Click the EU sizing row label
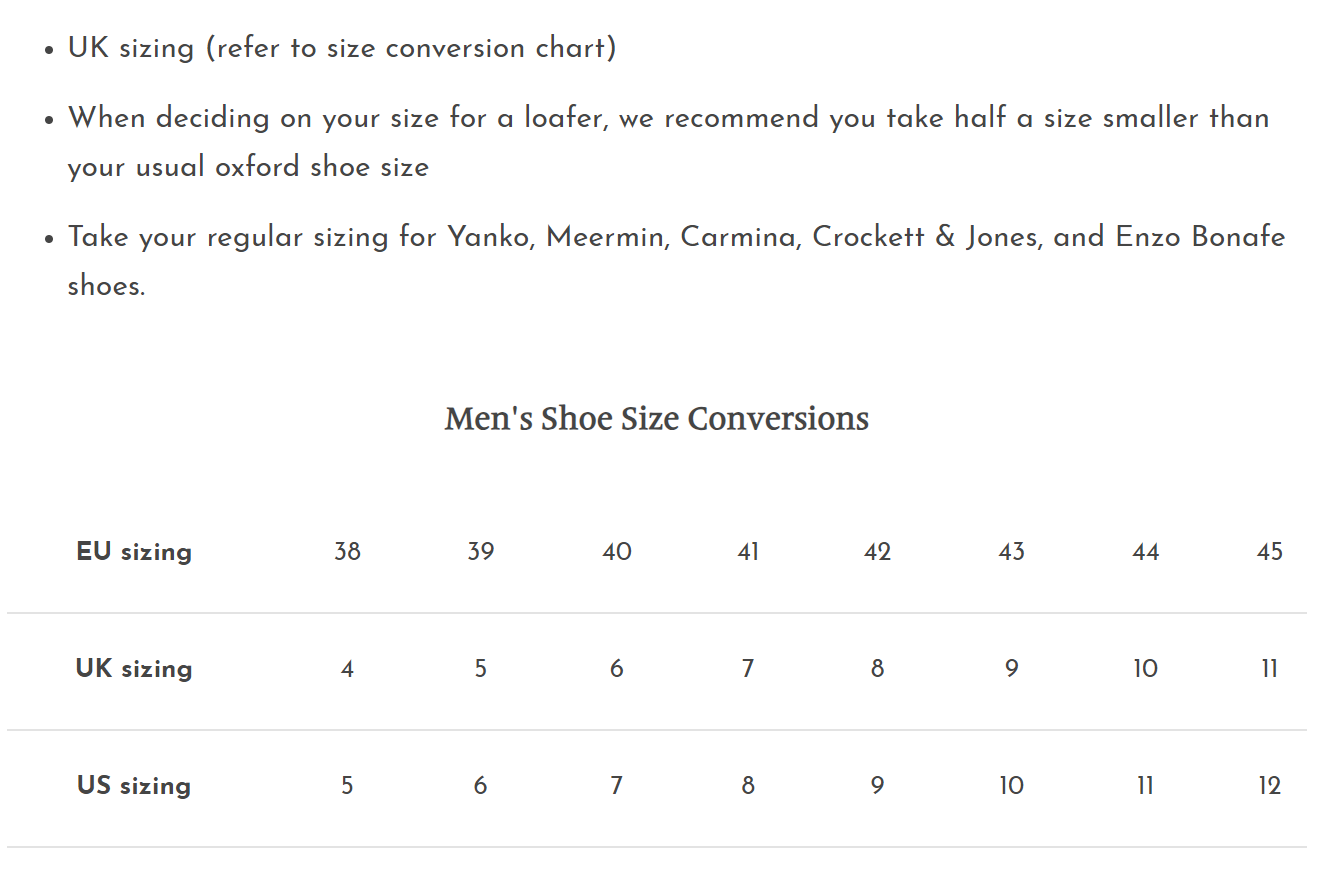The width and height of the screenshot is (1336, 882). tap(133, 552)
